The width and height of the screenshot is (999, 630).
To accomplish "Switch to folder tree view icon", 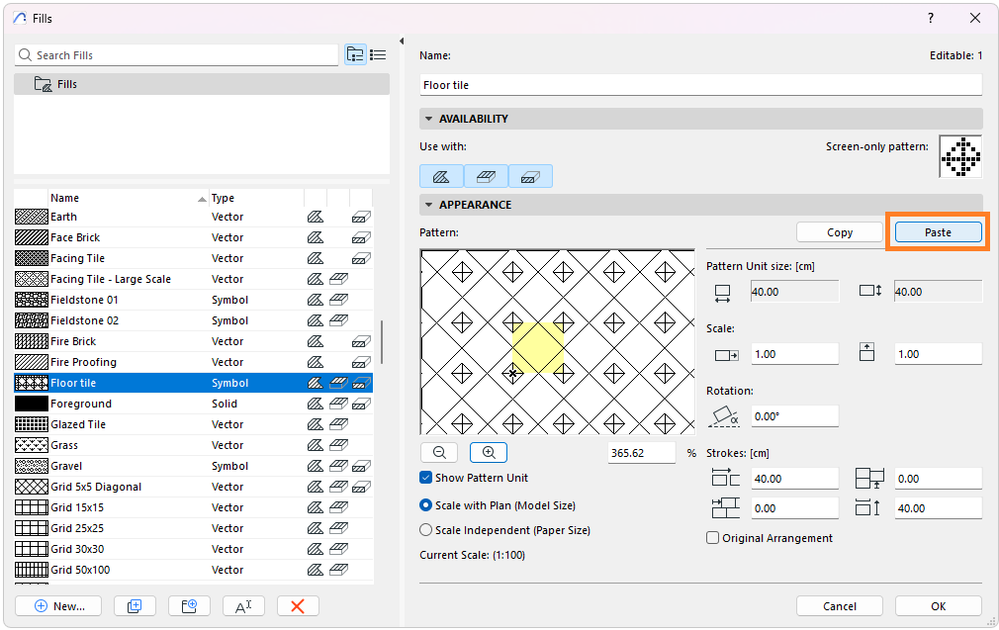I will [x=355, y=55].
